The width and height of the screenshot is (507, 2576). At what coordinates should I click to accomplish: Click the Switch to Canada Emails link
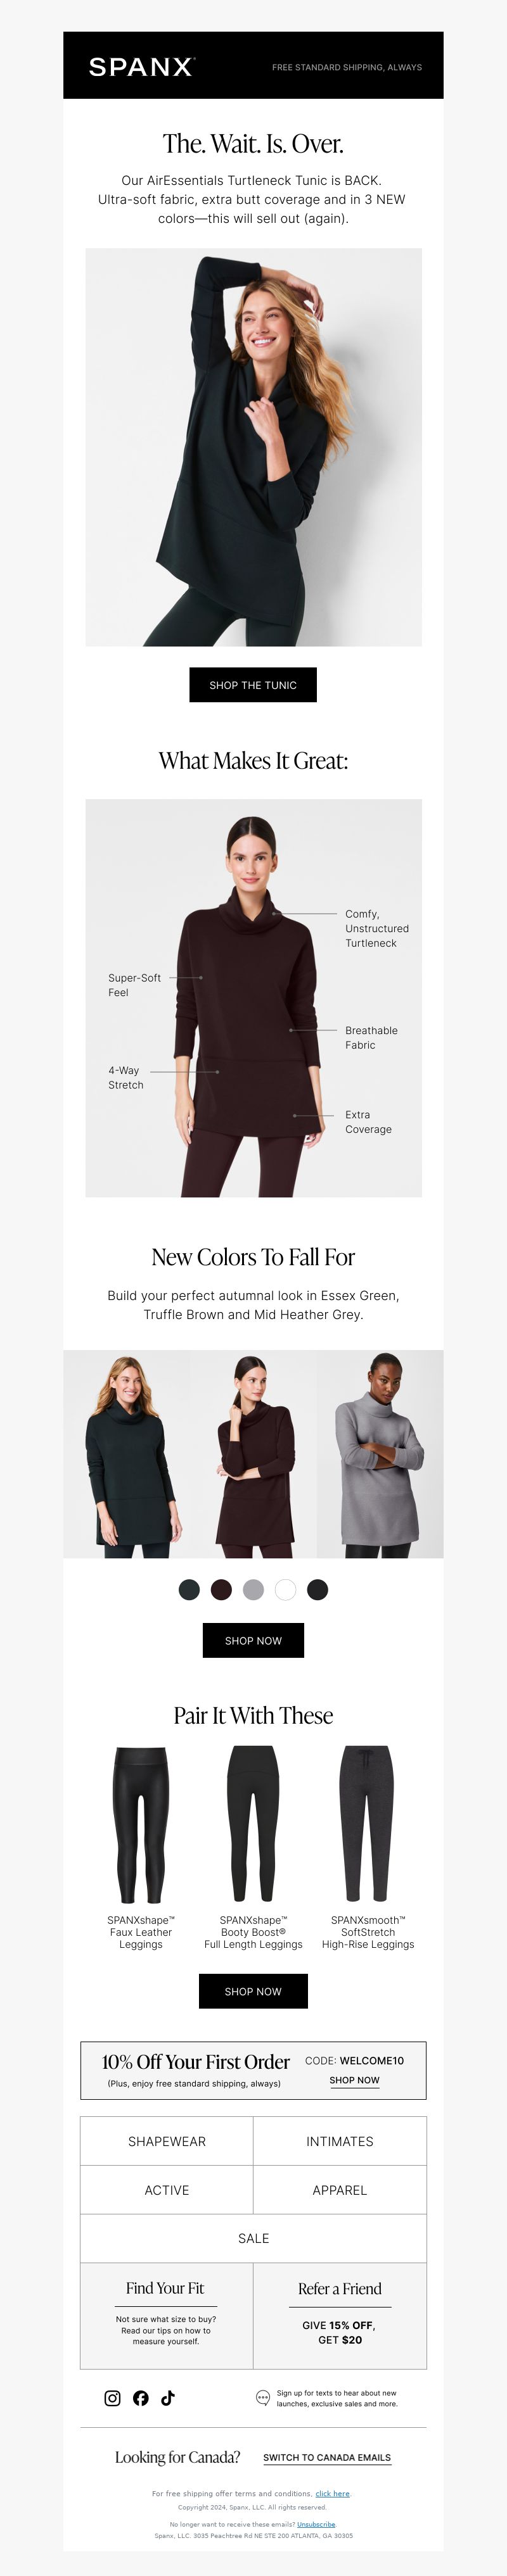point(327,2457)
